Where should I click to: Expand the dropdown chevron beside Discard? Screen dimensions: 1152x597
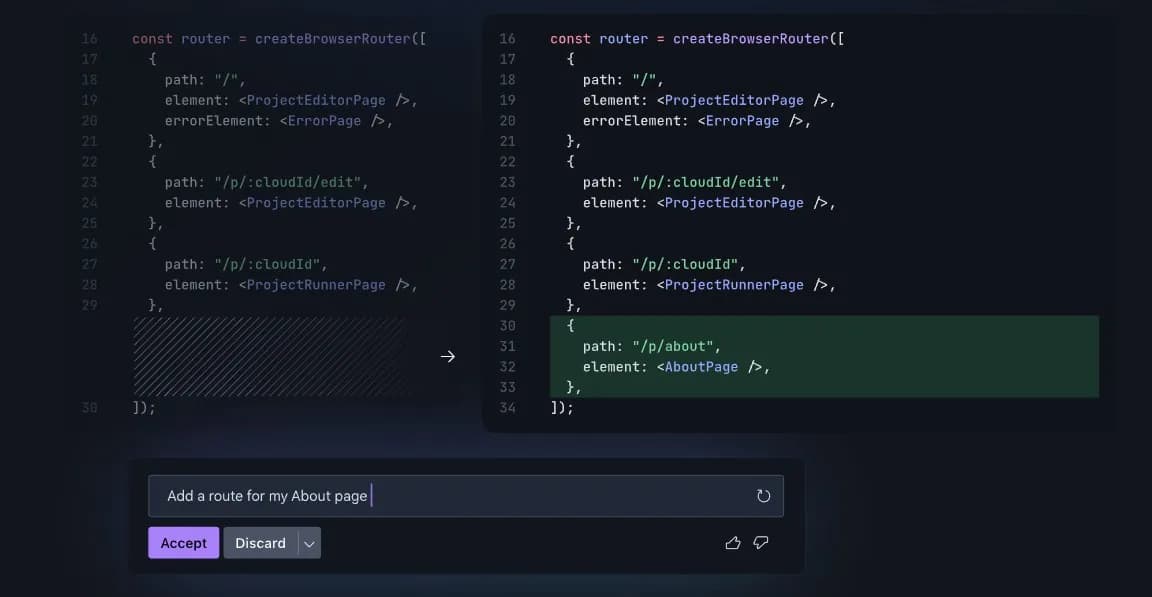pos(309,543)
